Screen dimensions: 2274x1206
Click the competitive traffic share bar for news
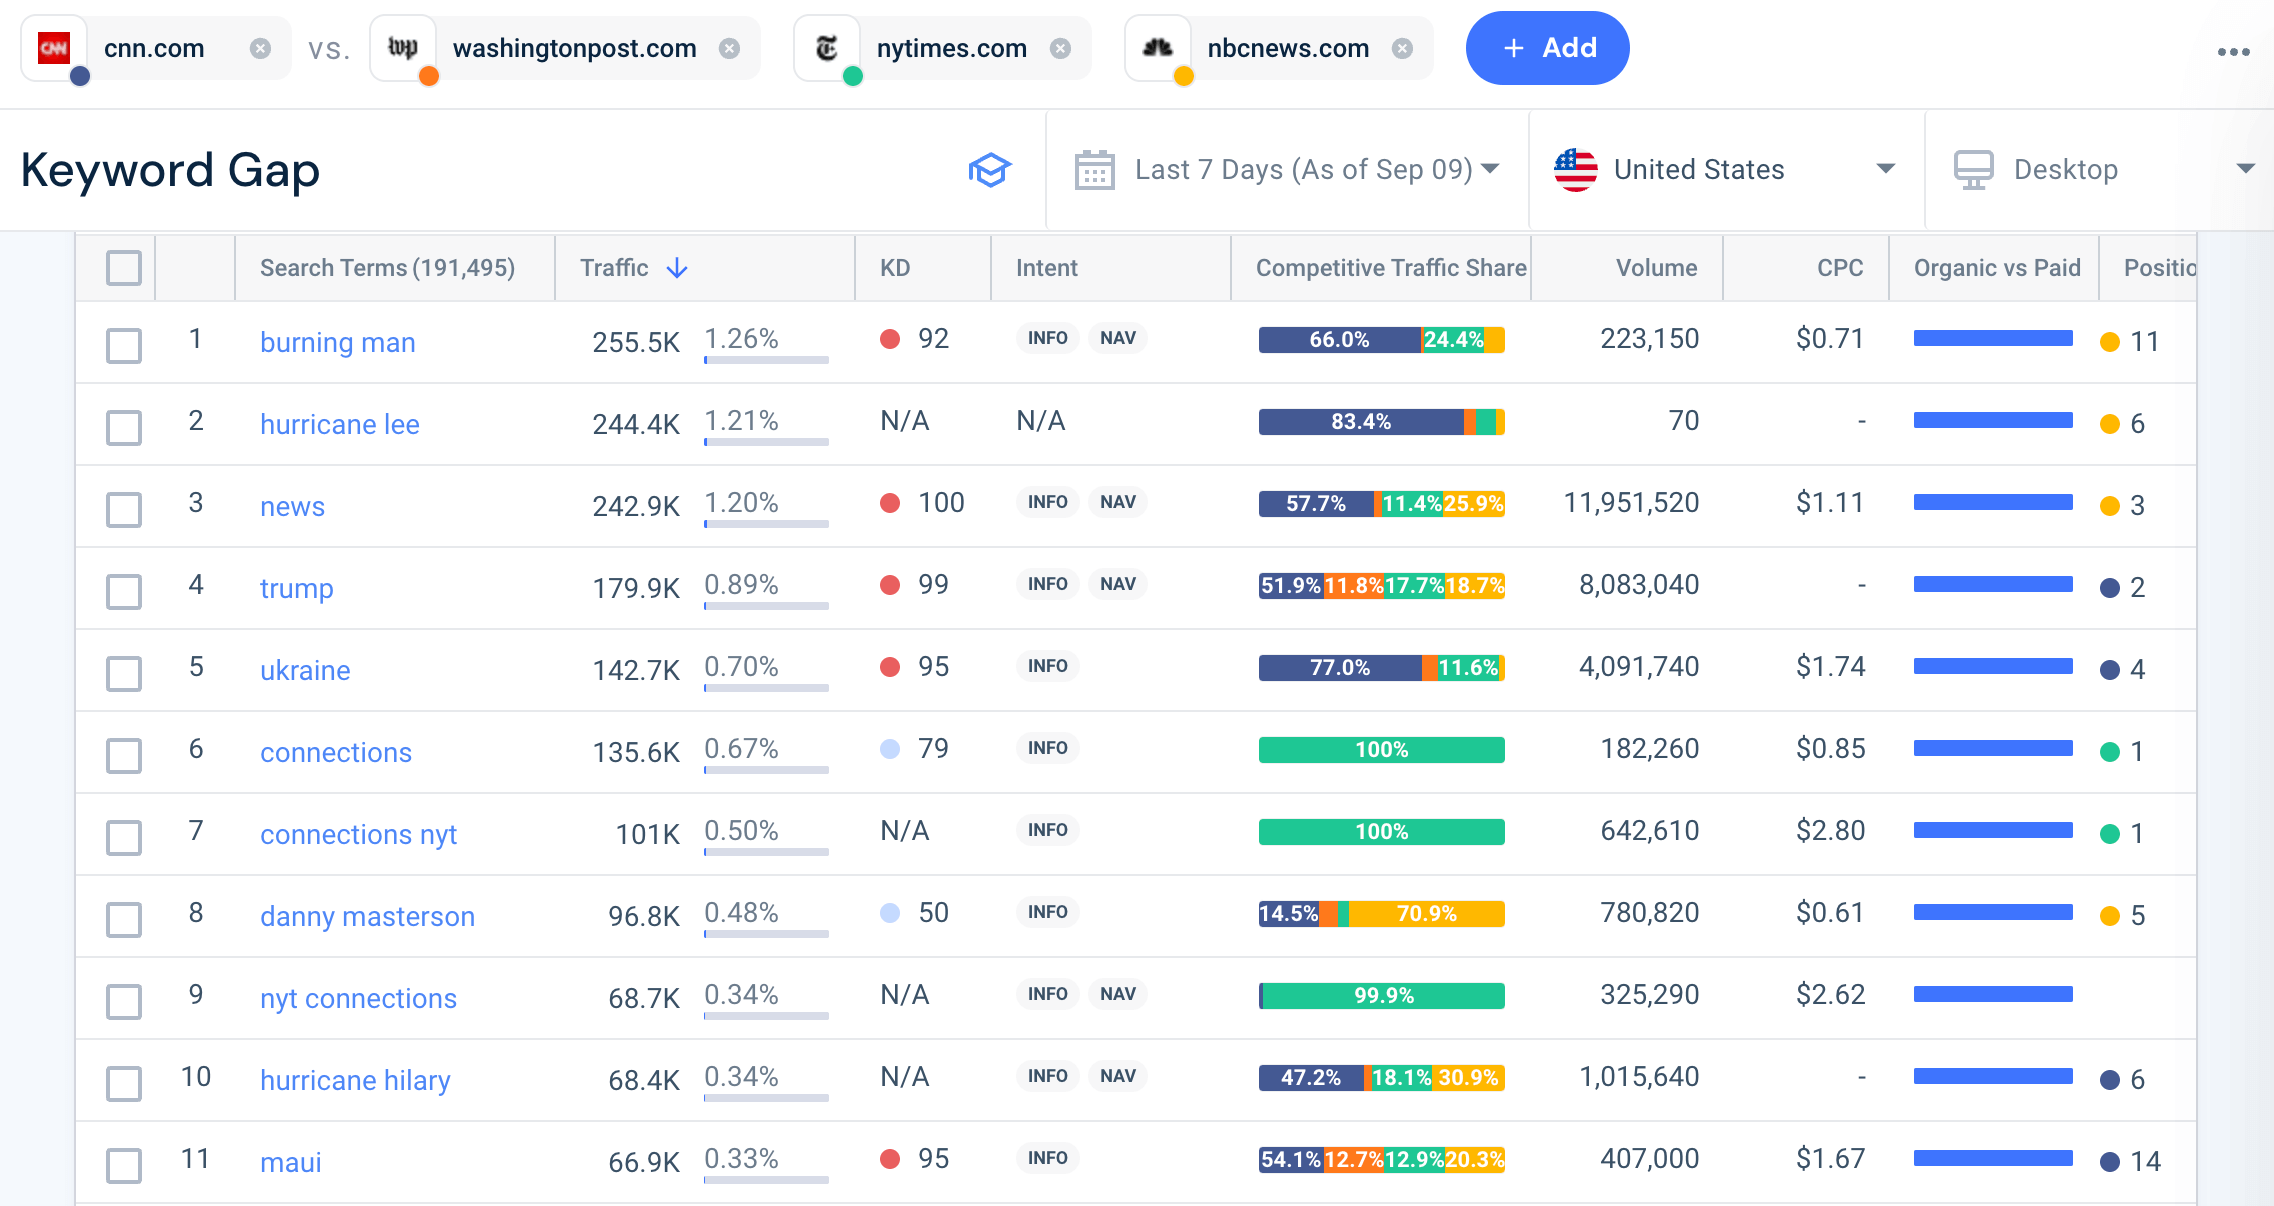point(1381,504)
